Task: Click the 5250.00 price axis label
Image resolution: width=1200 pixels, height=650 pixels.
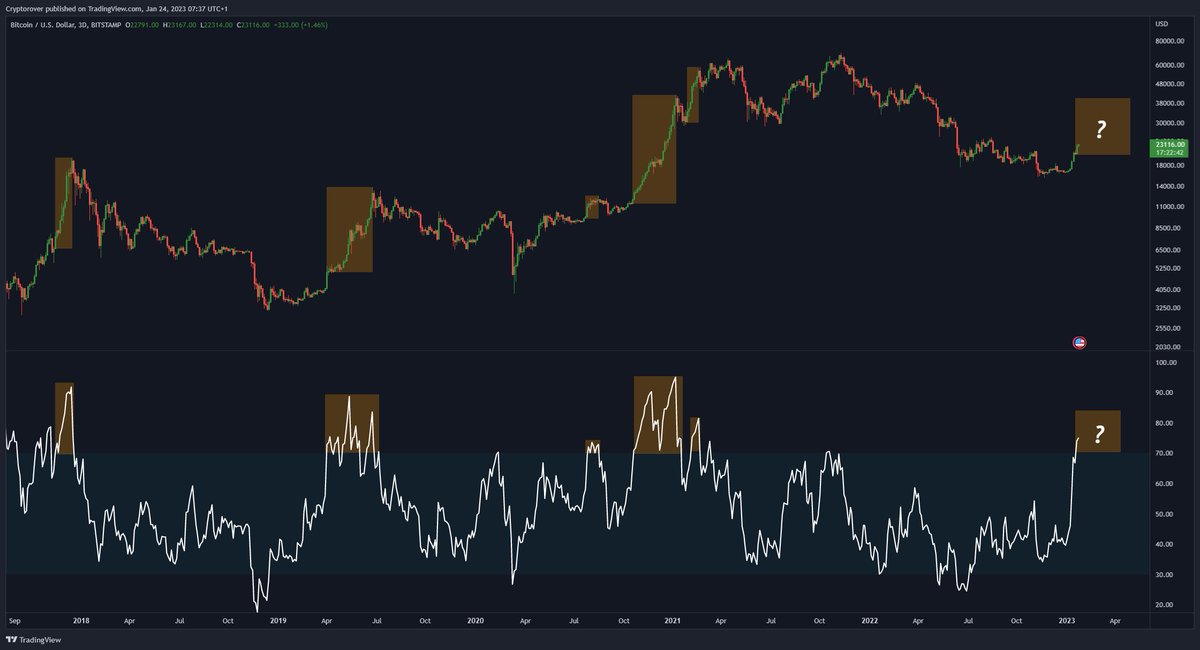Action: (1167, 268)
